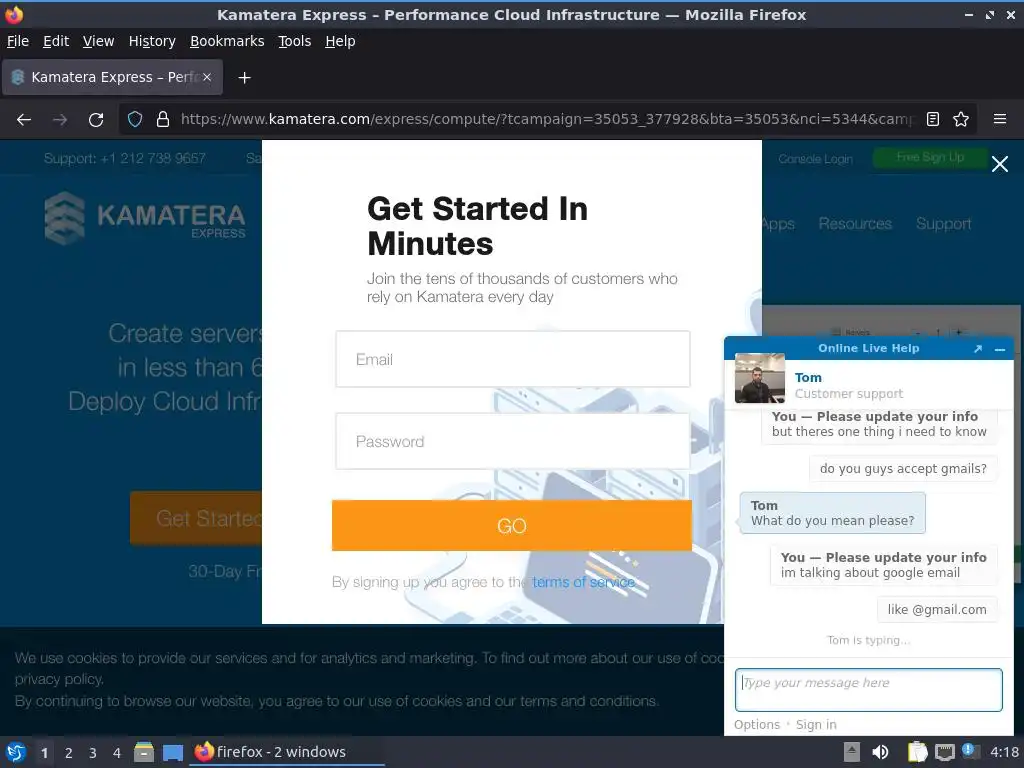Image resolution: width=1024 pixels, height=768 pixels.
Task: Click the update notification tray icon
Action: (x=971, y=752)
